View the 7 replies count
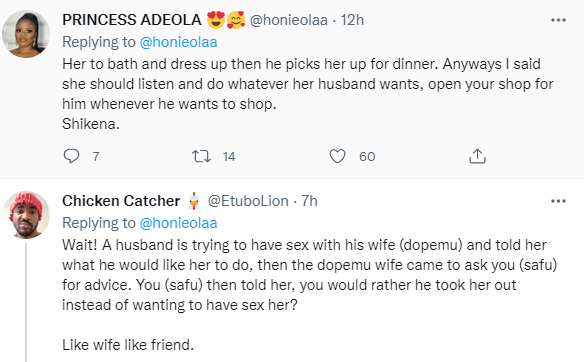584x362 pixels. [x=96, y=156]
